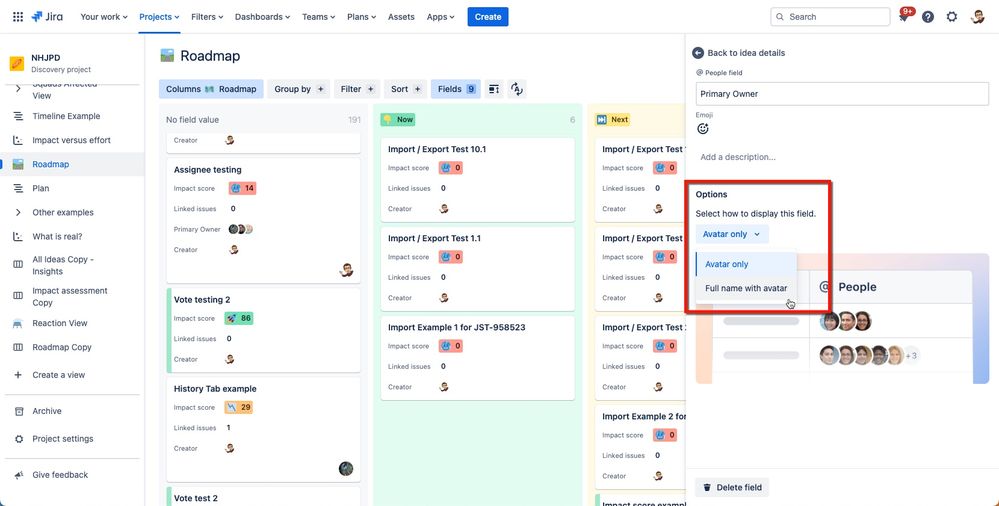999x506 pixels.
Task: Click the NHJPD project pencil icon
Action: coord(17,63)
